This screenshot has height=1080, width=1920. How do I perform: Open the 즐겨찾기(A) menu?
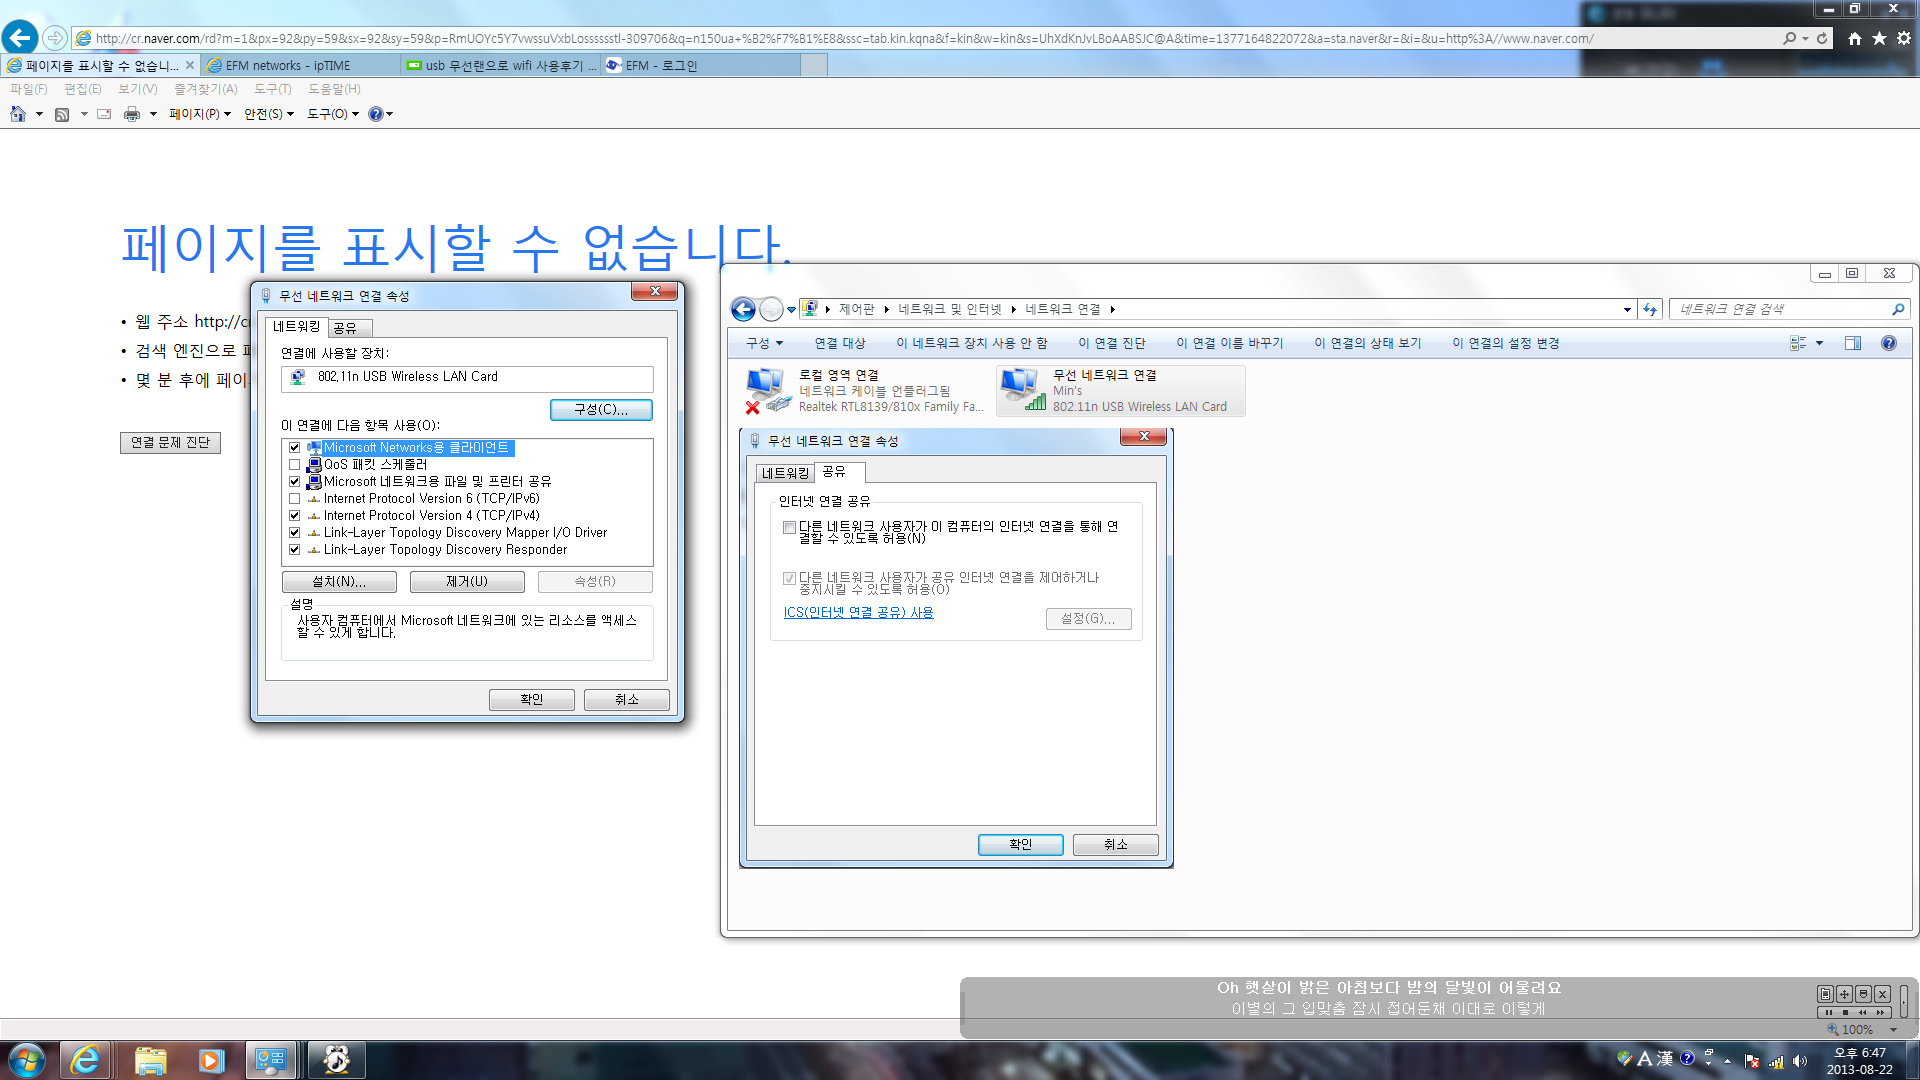(x=206, y=89)
